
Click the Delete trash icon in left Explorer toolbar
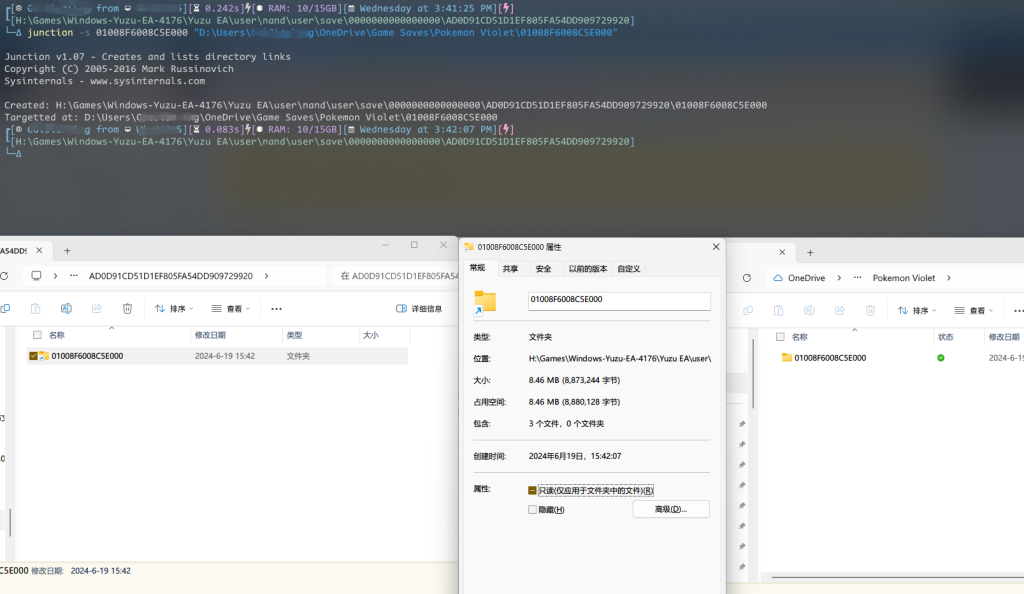click(x=127, y=309)
